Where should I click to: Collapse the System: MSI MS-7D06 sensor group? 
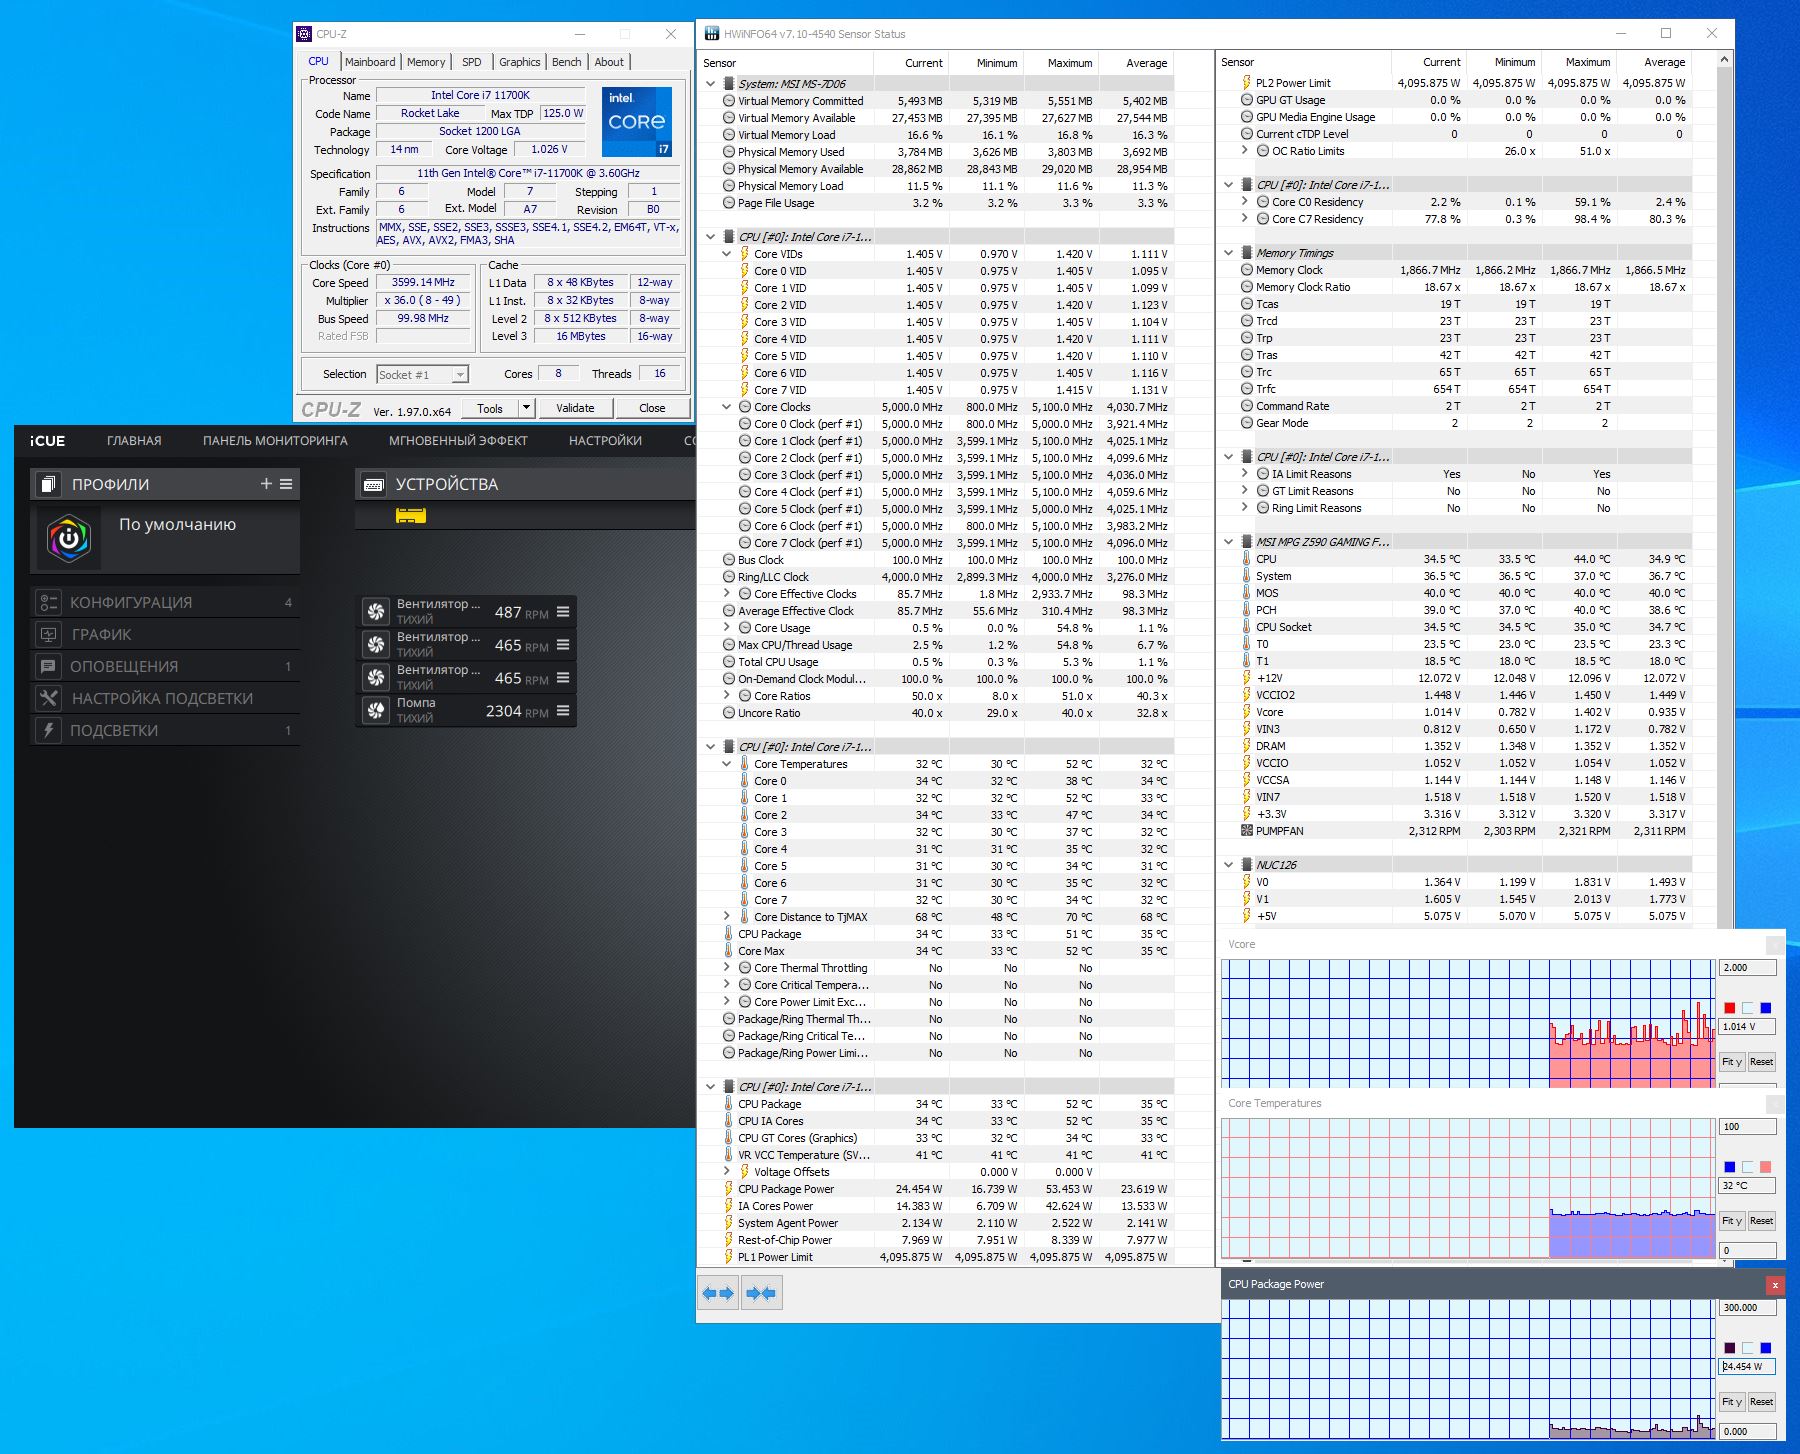tap(711, 84)
